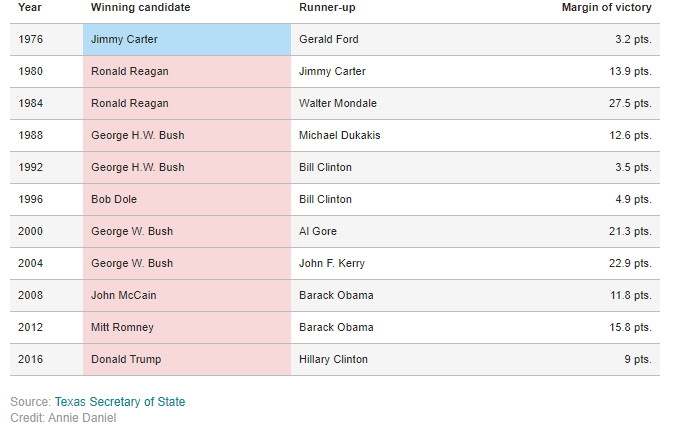676x431 pixels.
Task: Click the John McCain cell
Action: (x=187, y=296)
